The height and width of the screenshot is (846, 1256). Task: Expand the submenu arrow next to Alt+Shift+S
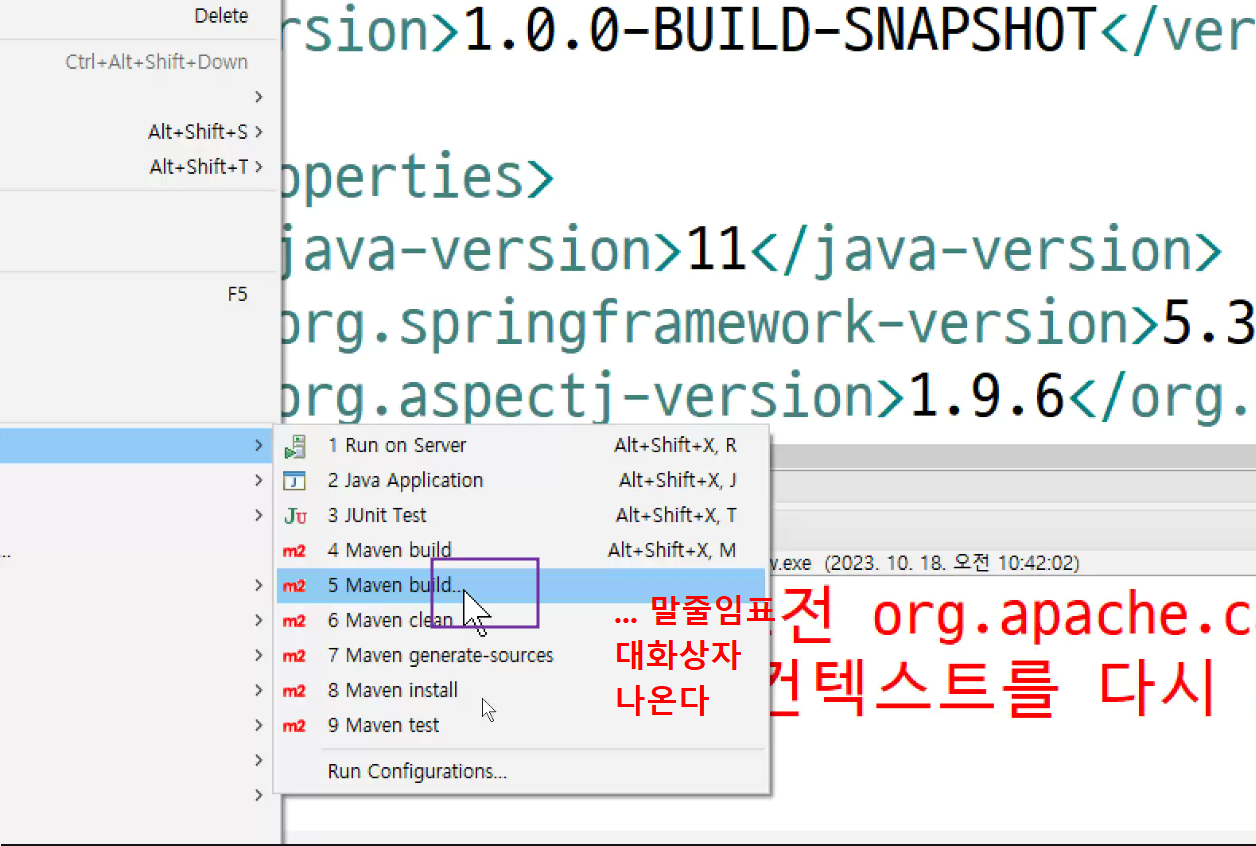(259, 131)
